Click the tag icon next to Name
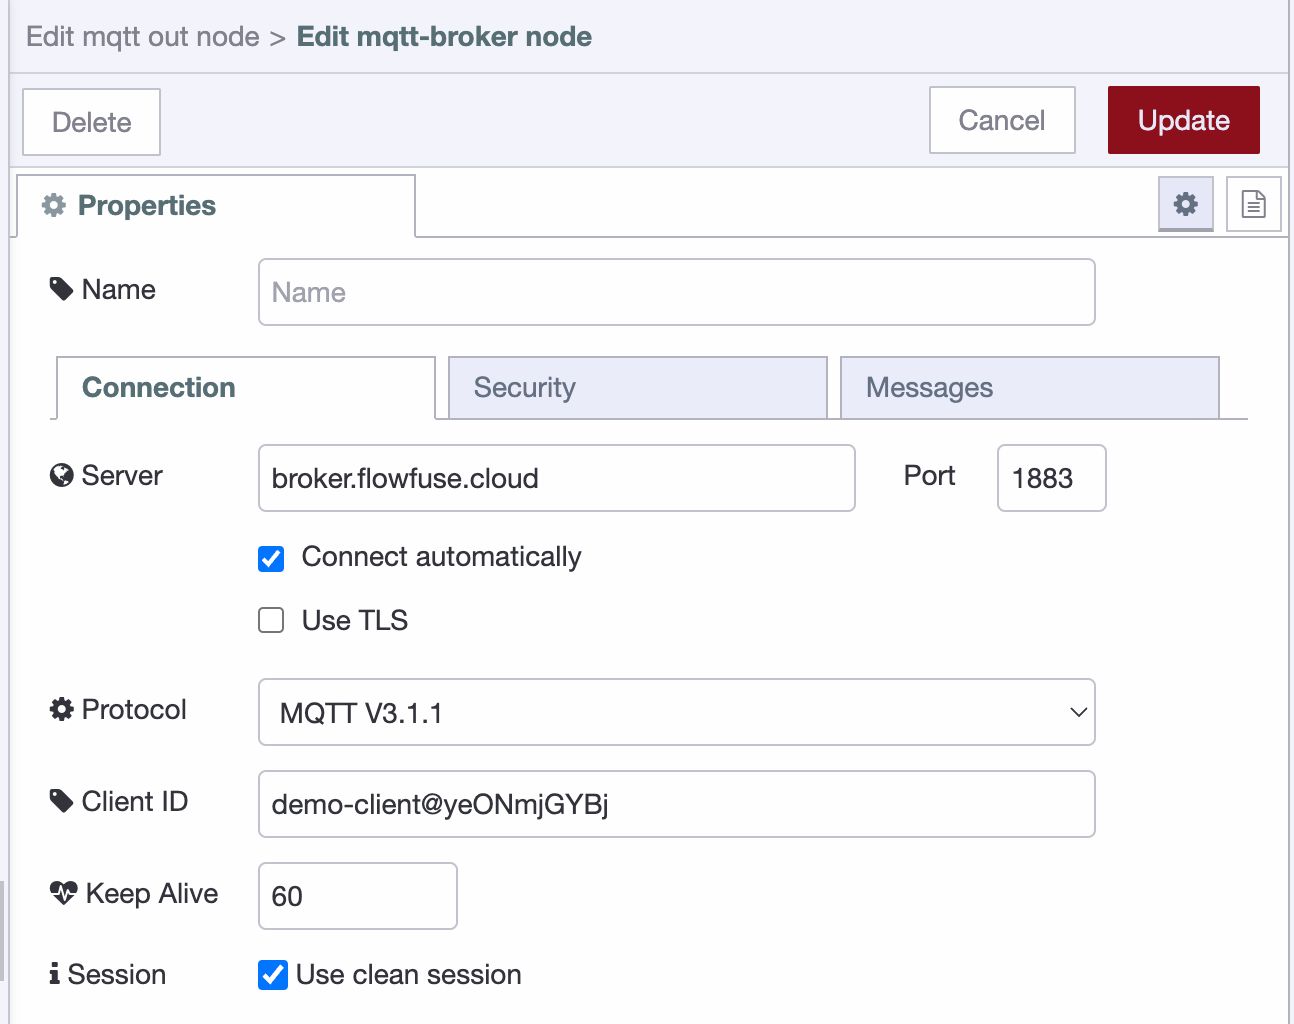Viewport: 1294px width, 1024px height. [x=60, y=287]
